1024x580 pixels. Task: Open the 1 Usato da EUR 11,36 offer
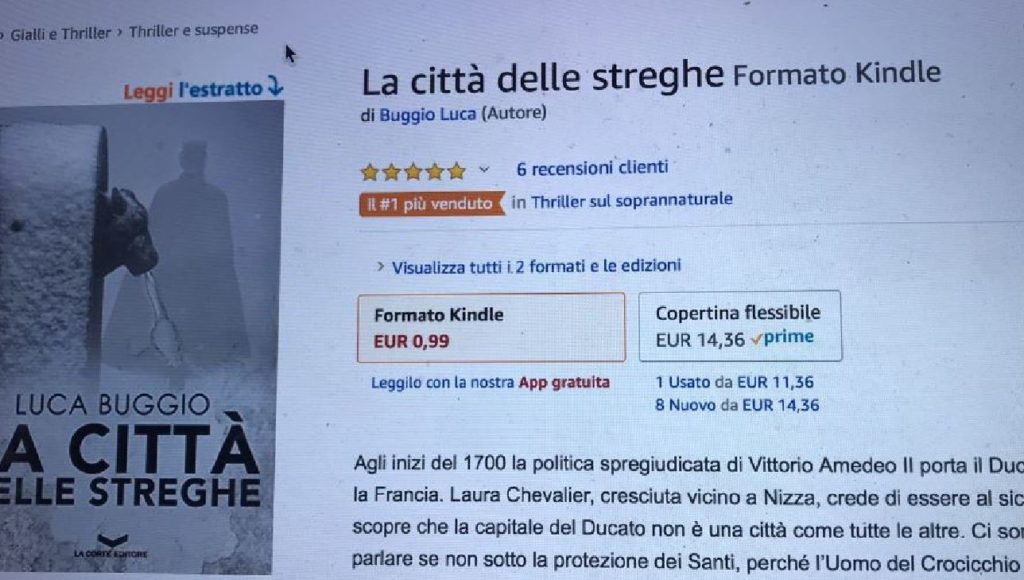pyautogui.click(x=735, y=381)
